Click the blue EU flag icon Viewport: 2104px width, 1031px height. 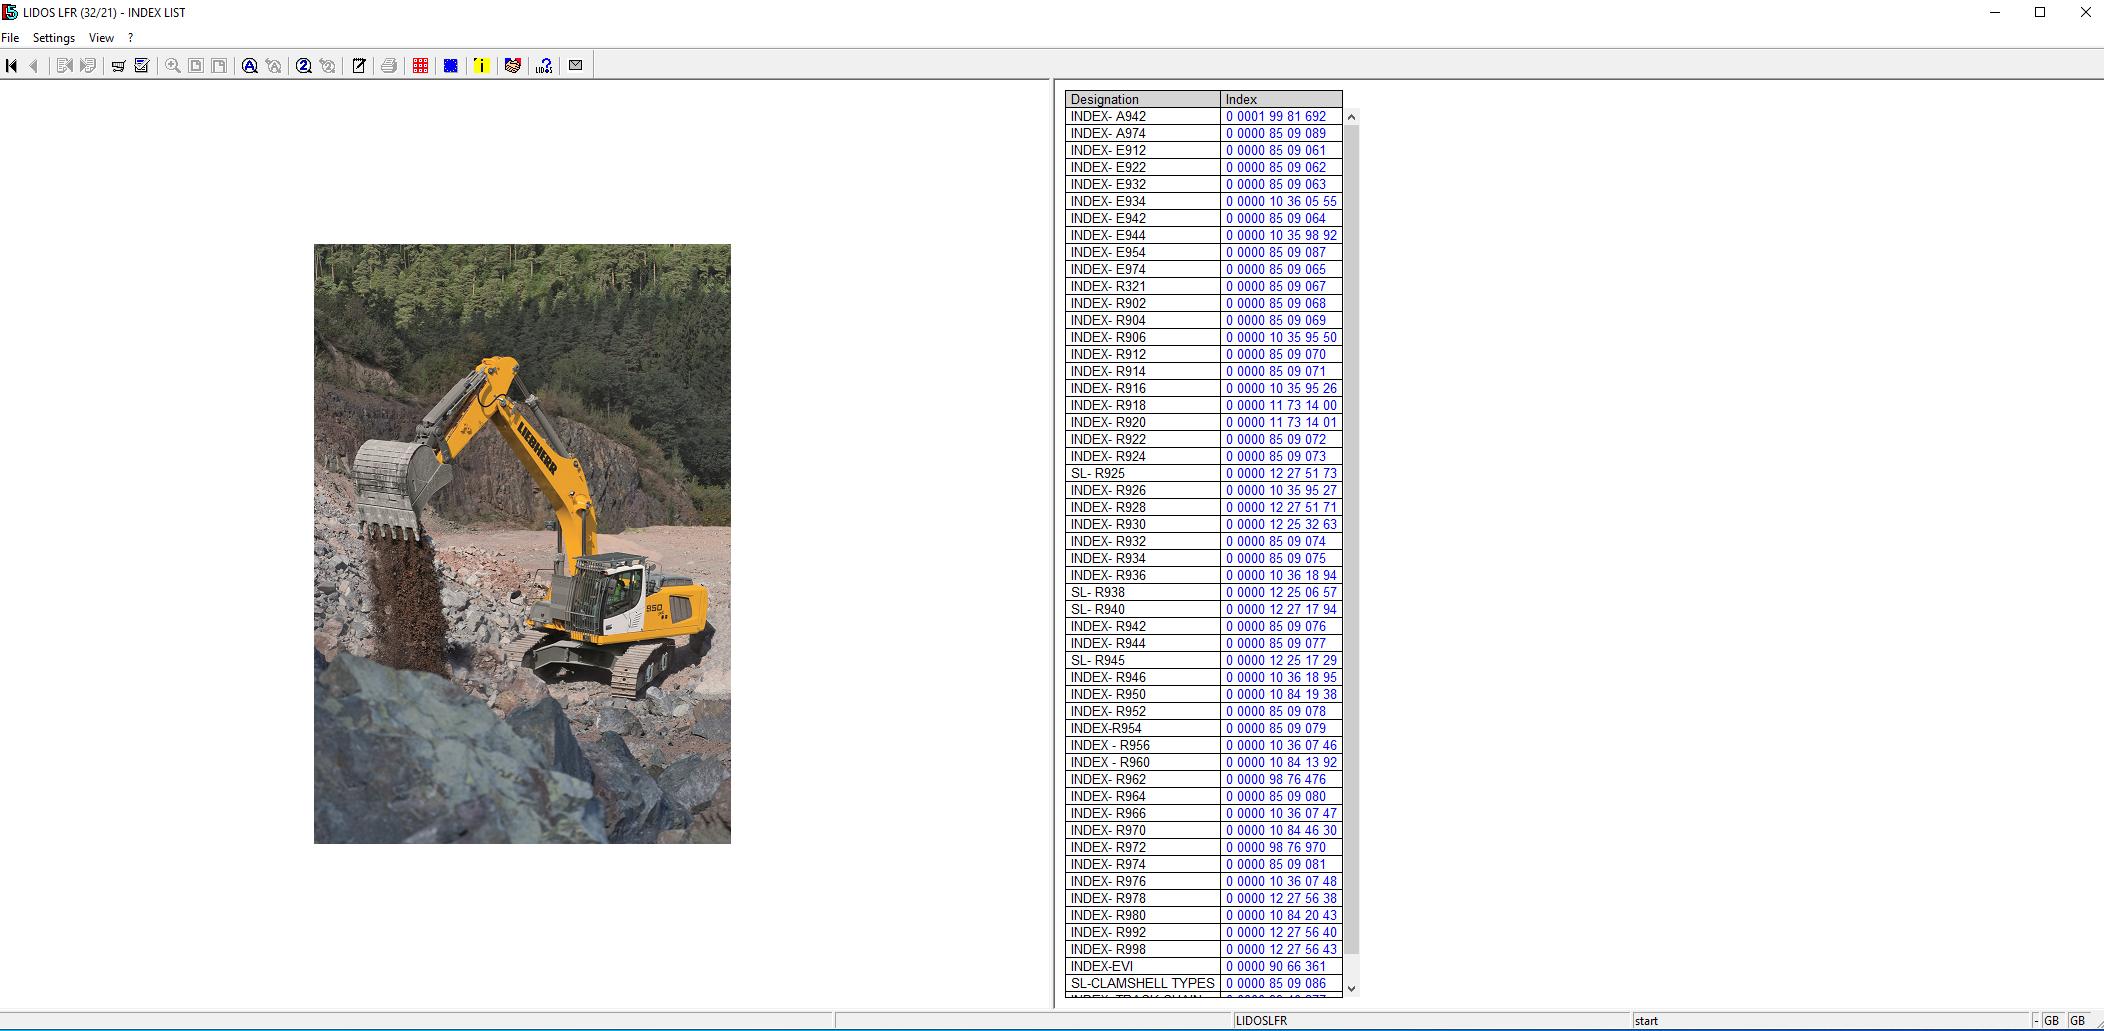click(451, 66)
